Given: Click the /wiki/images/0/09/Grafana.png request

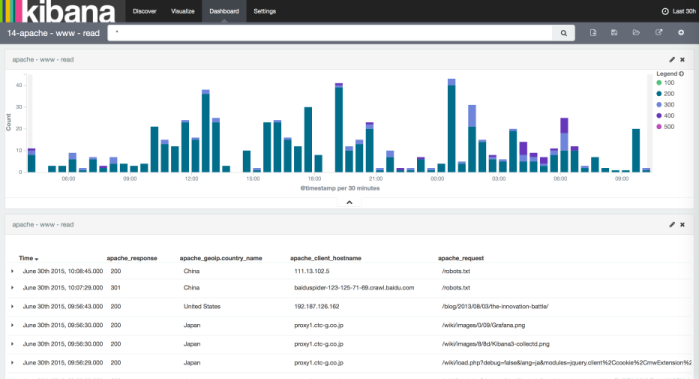Looking at the screenshot, I should pyautogui.click(x=483, y=325).
